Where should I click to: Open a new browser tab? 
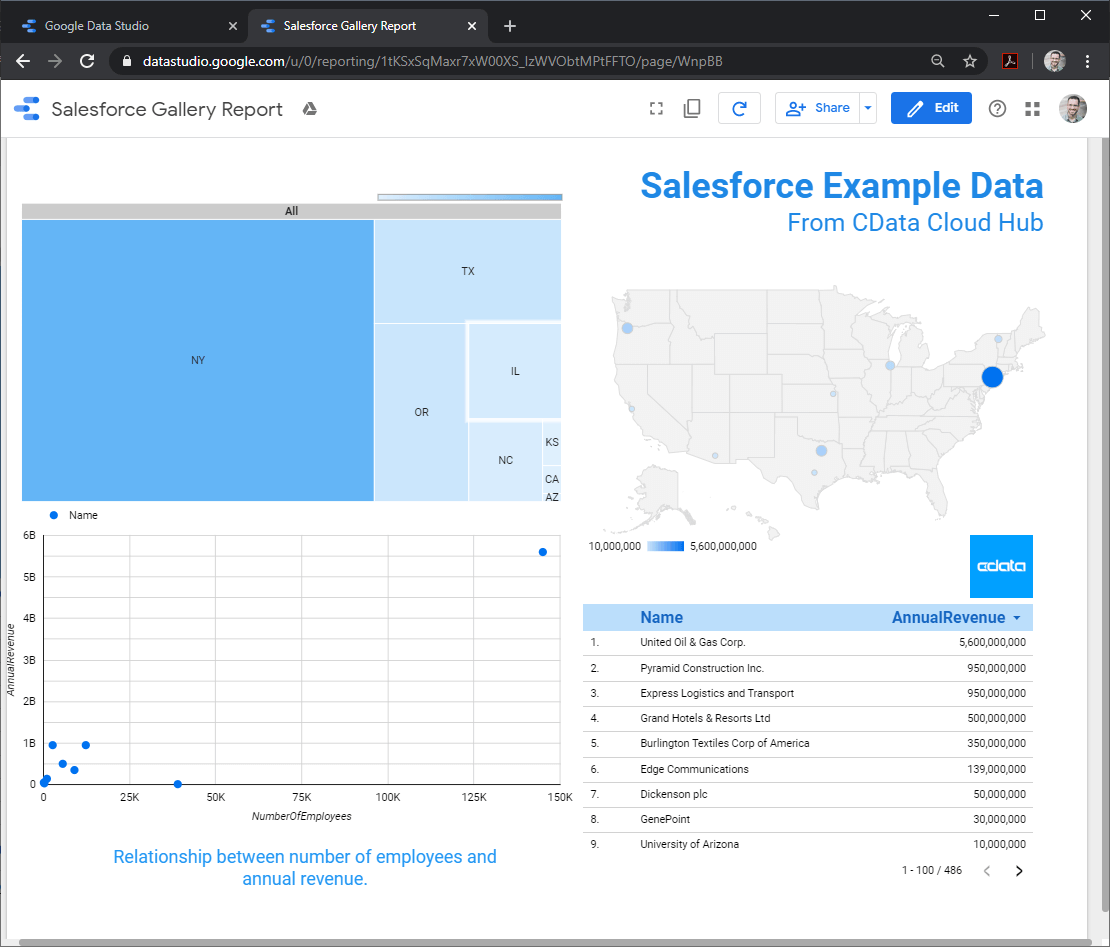click(510, 26)
